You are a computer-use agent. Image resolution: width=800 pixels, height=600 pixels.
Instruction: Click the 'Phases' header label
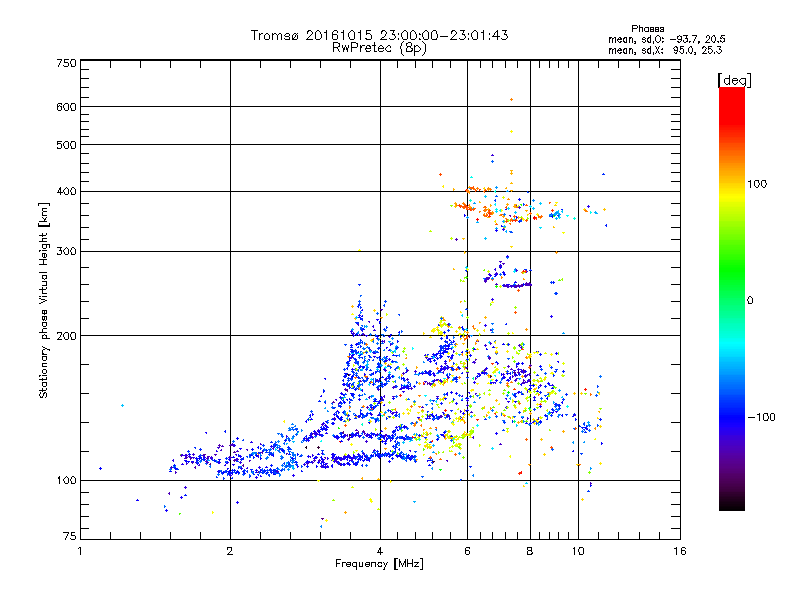(647, 29)
